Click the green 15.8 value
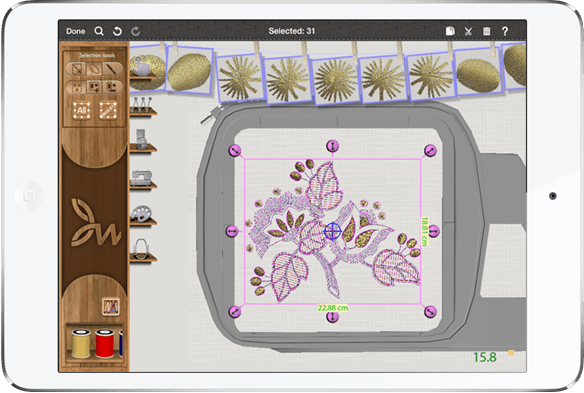This screenshot has width=584, height=393. click(x=485, y=357)
